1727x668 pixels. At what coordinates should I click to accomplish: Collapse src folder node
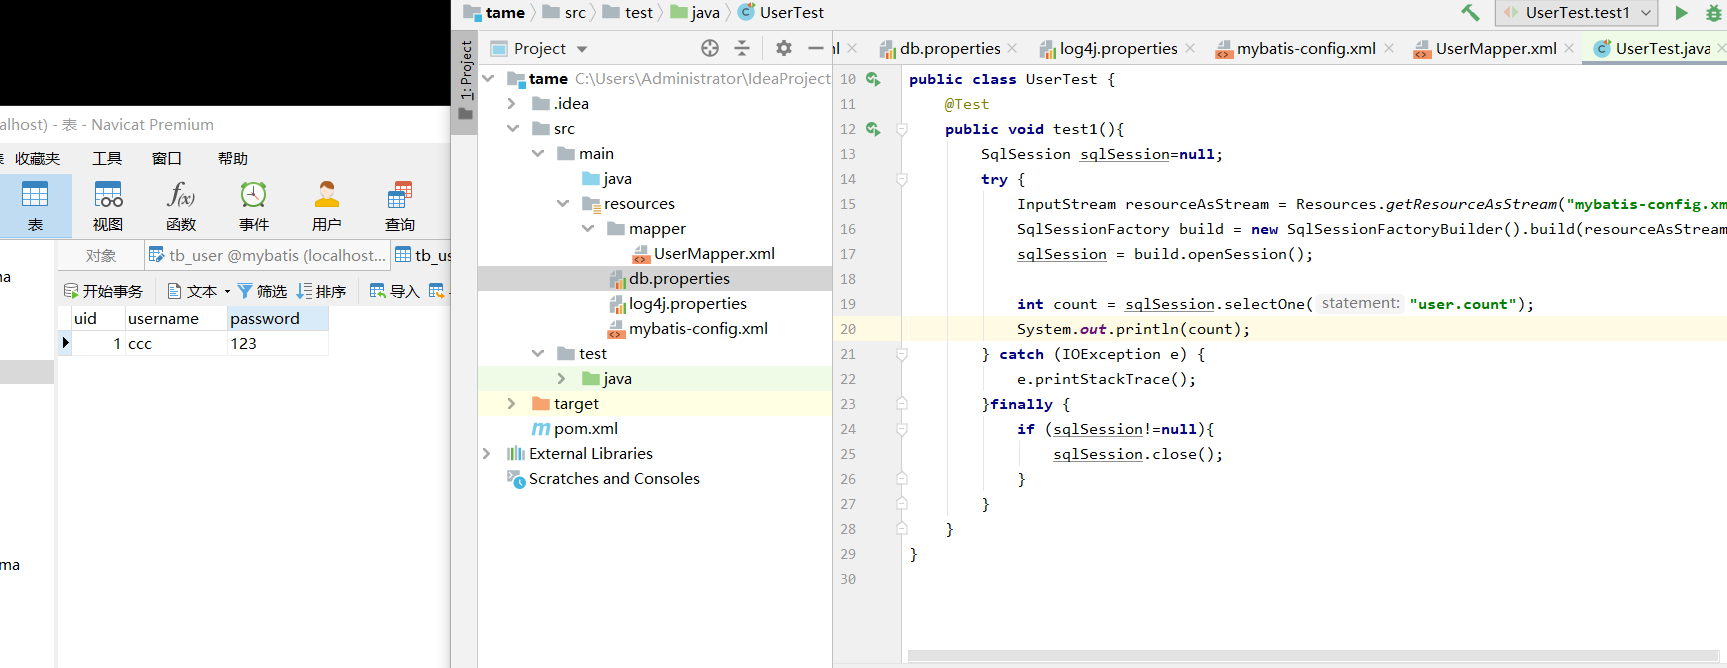point(513,128)
